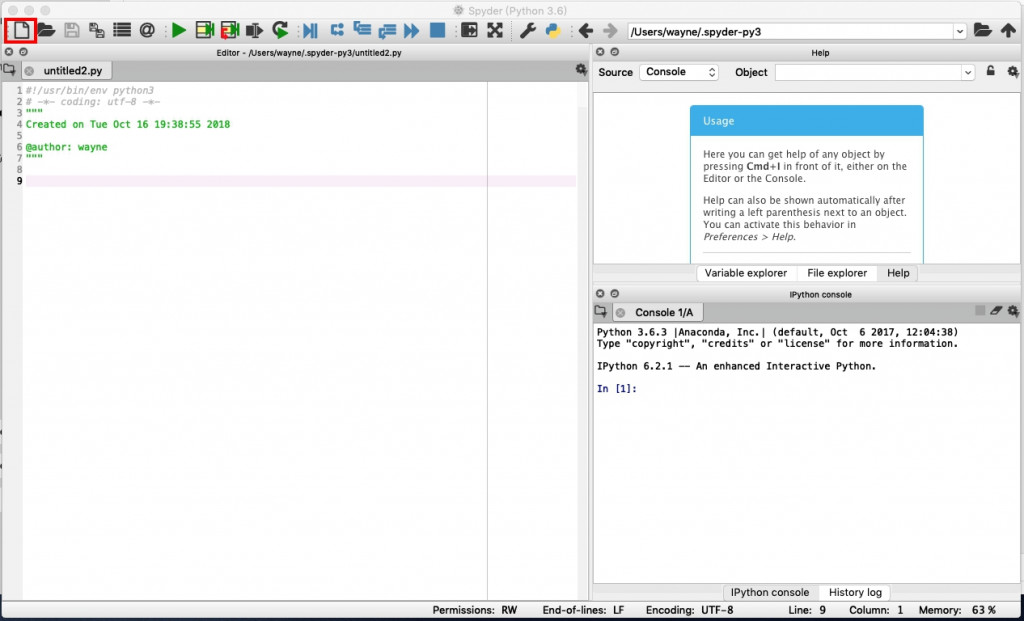Click the Encoding: UTF-8 status bar entry
1024x621 pixels.
tap(690, 611)
